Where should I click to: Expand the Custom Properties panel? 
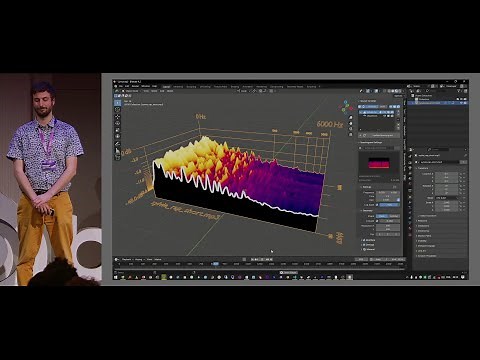[428, 256]
